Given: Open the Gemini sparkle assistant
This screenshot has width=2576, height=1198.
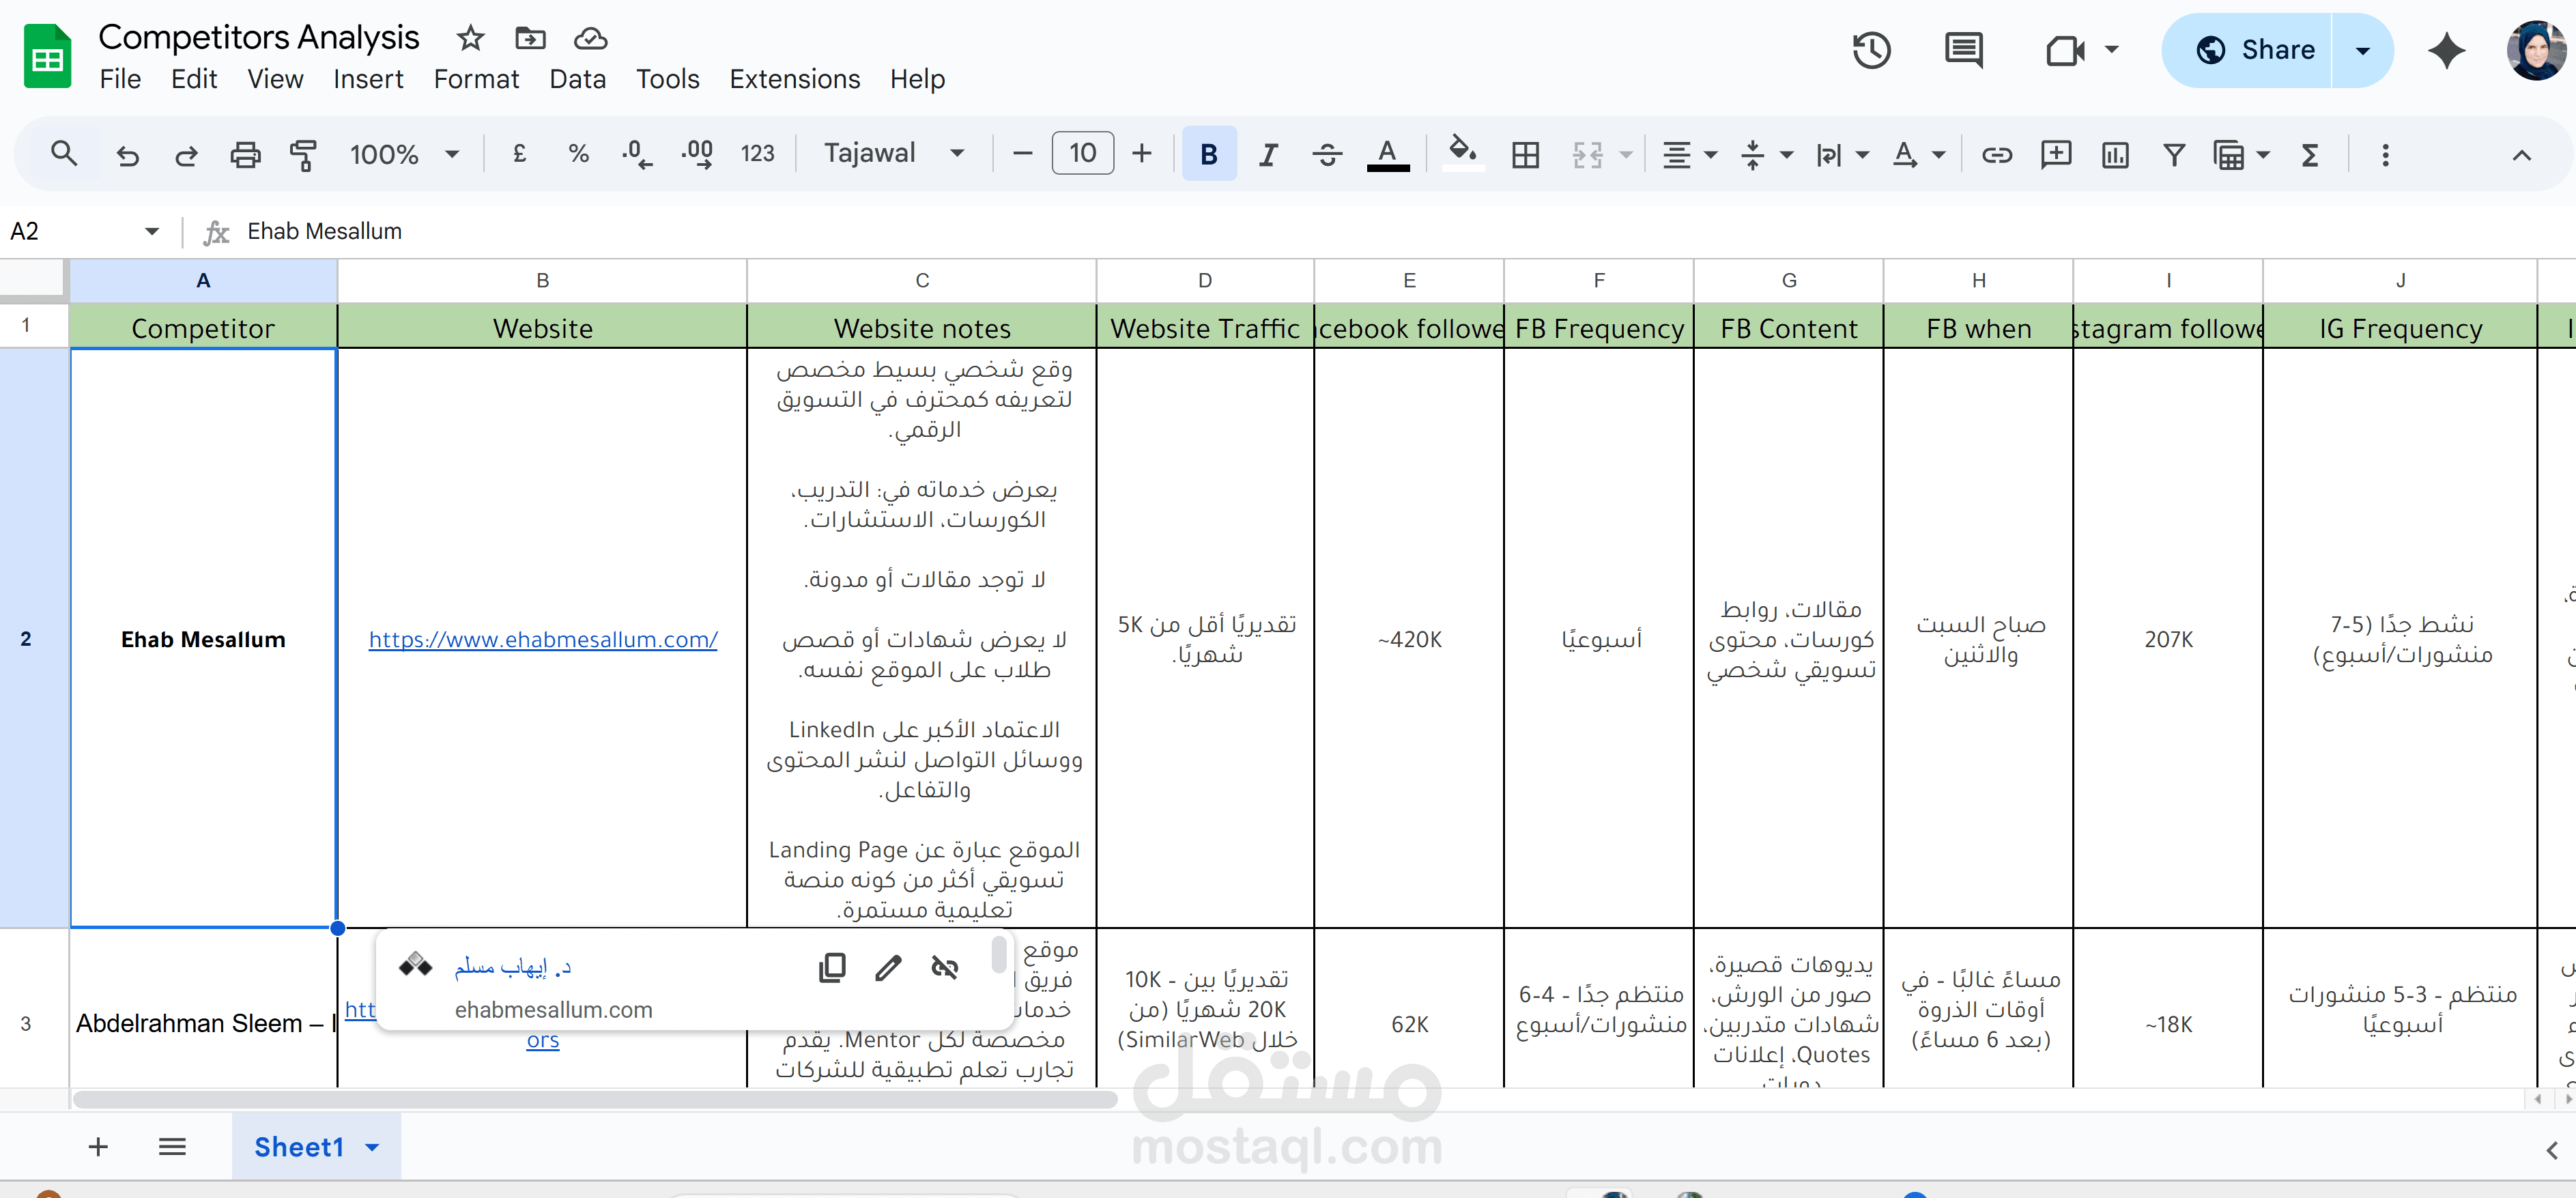Looking at the screenshot, I should point(2446,50).
